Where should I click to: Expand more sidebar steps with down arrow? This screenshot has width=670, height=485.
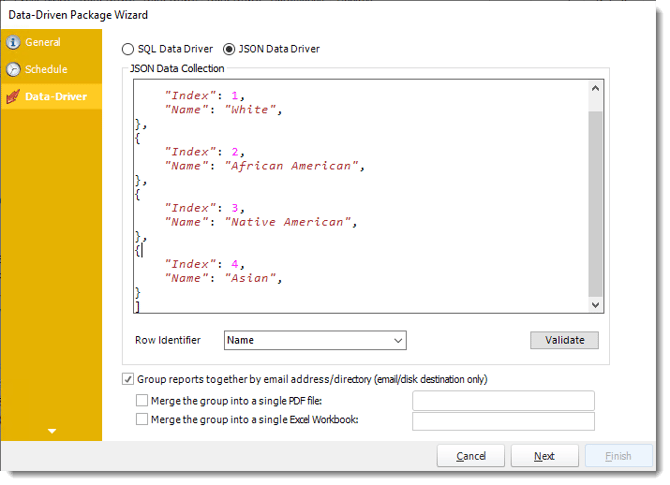tap(52, 431)
